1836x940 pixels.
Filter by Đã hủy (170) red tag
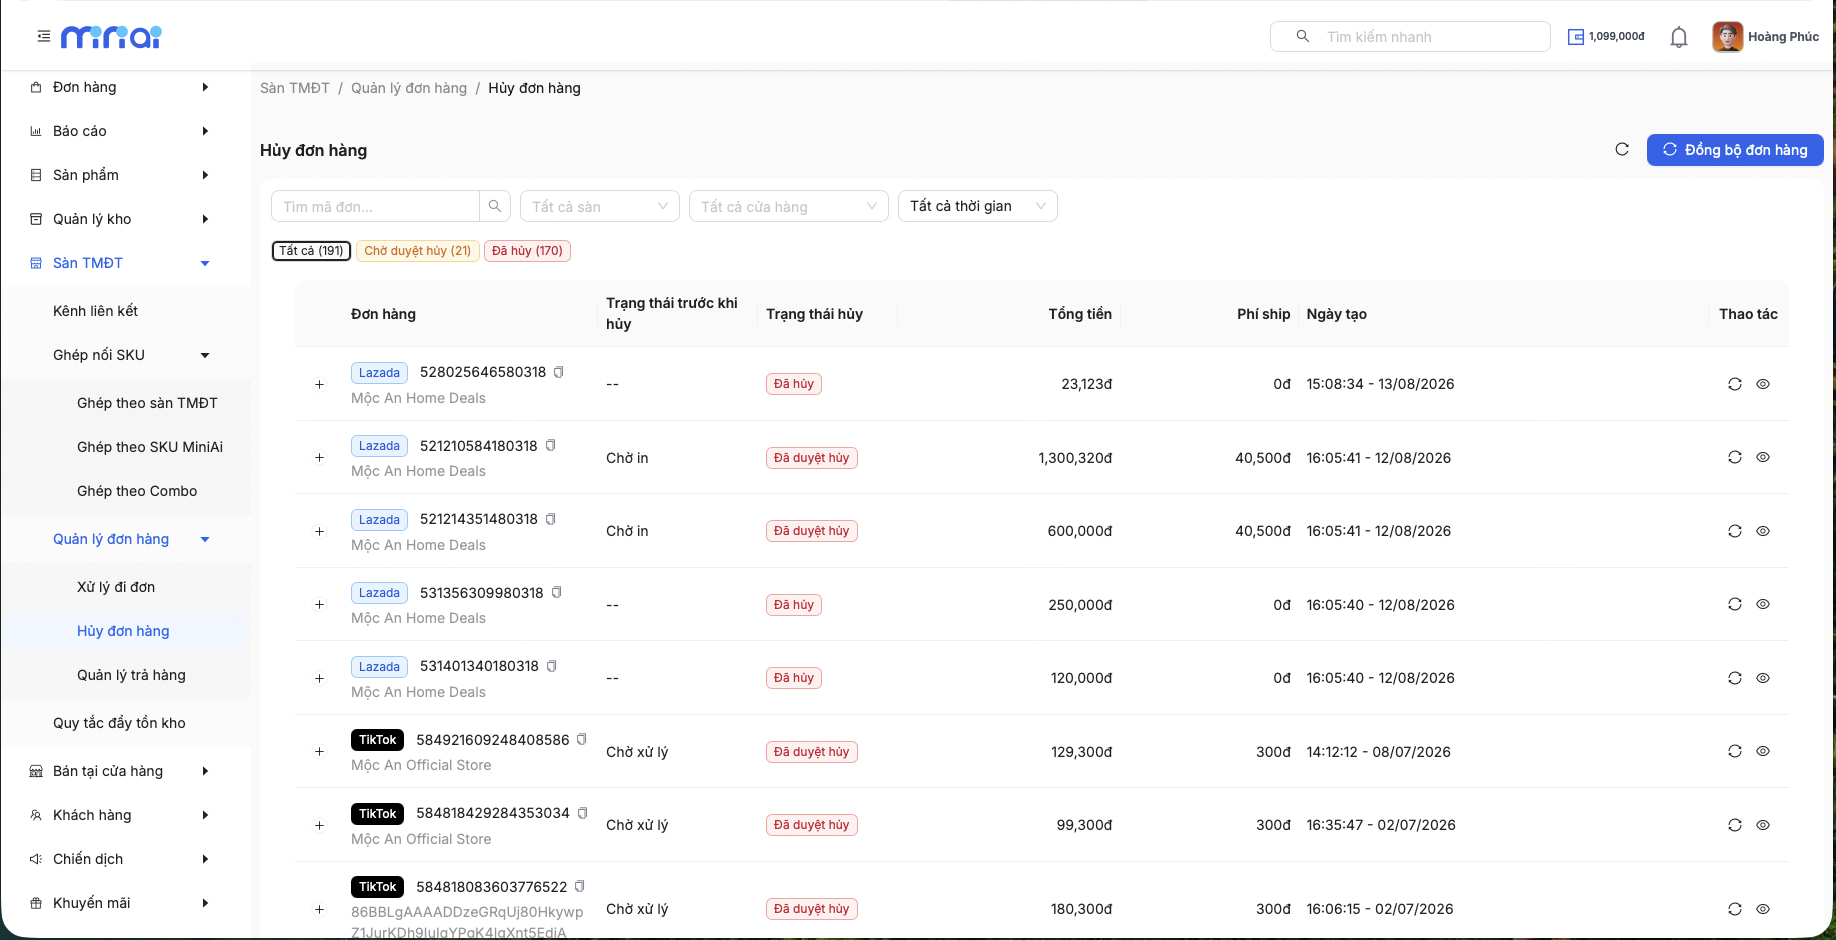pyautogui.click(x=527, y=251)
